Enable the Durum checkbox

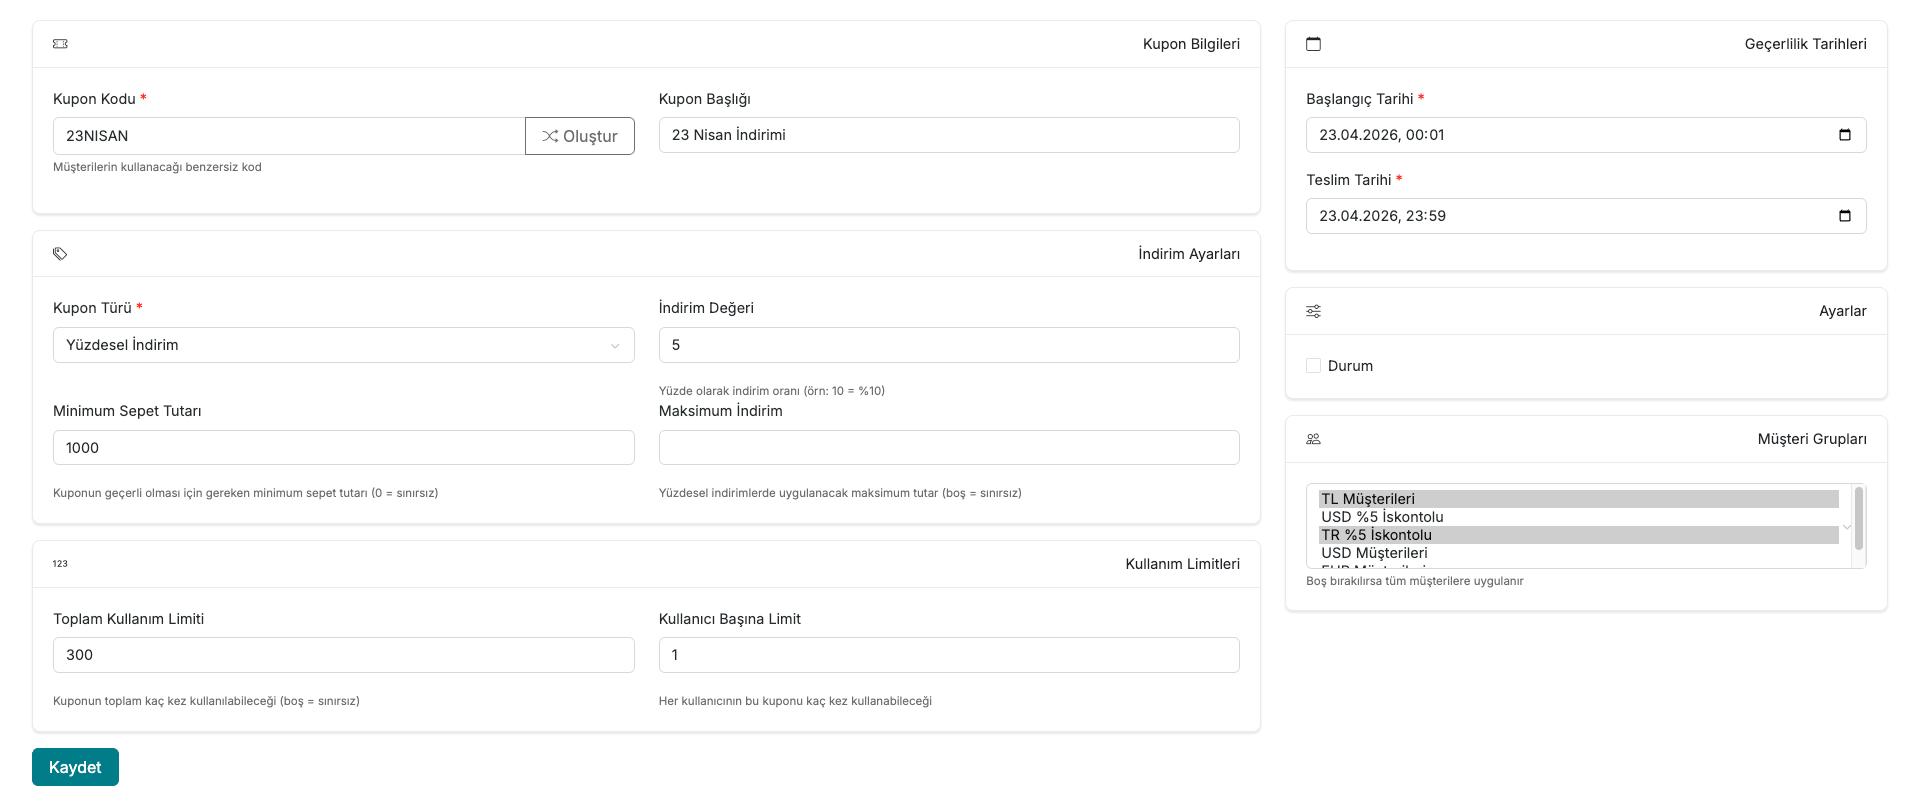tap(1313, 366)
